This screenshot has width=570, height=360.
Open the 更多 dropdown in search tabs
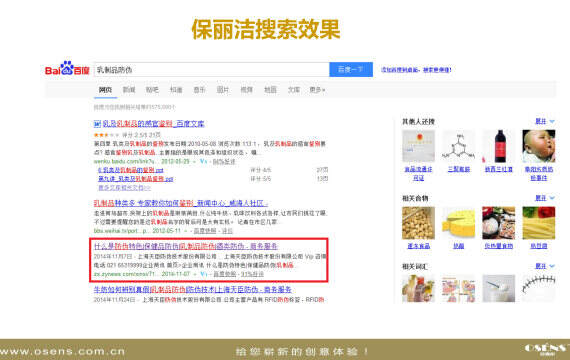317,89
